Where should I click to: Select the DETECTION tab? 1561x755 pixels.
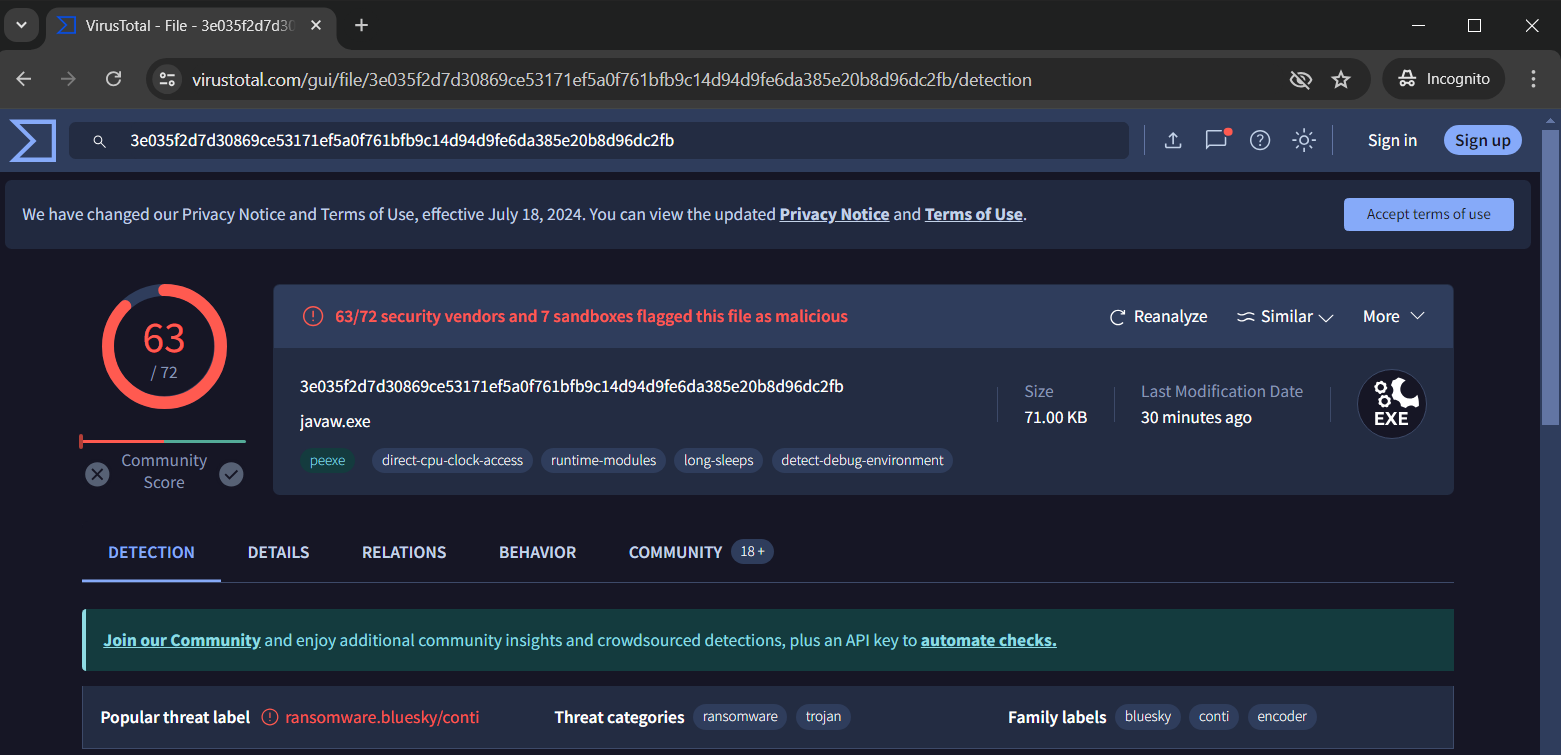pyautogui.click(x=151, y=552)
